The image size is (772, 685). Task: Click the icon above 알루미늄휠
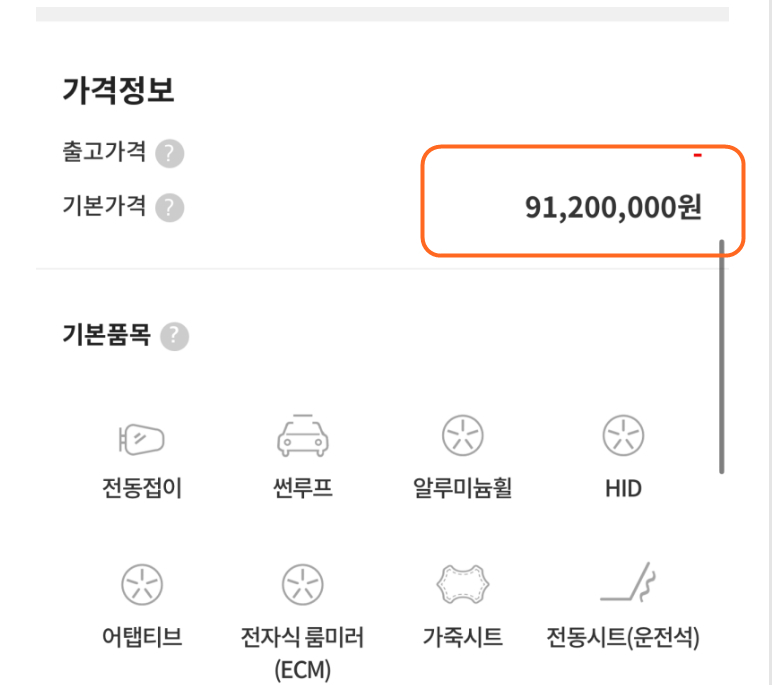pyautogui.click(x=462, y=436)
